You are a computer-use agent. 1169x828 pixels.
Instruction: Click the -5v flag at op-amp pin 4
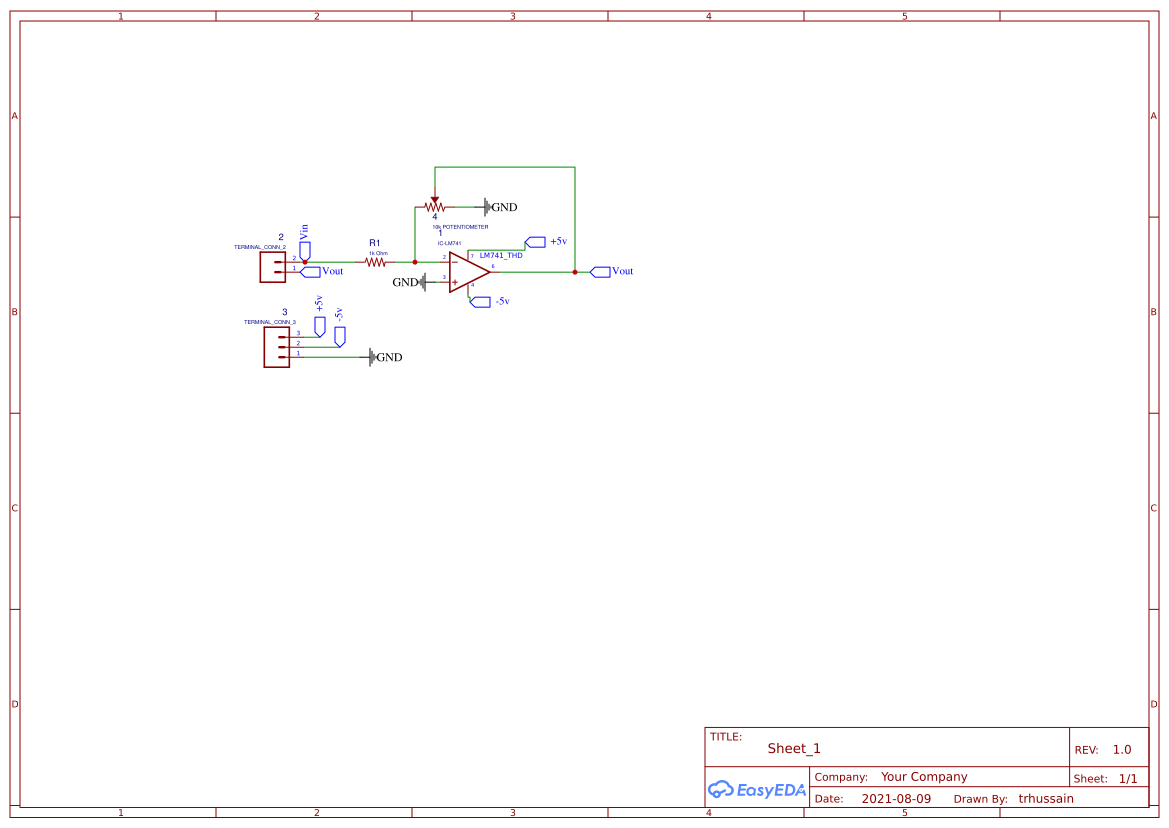pos(481,300)
